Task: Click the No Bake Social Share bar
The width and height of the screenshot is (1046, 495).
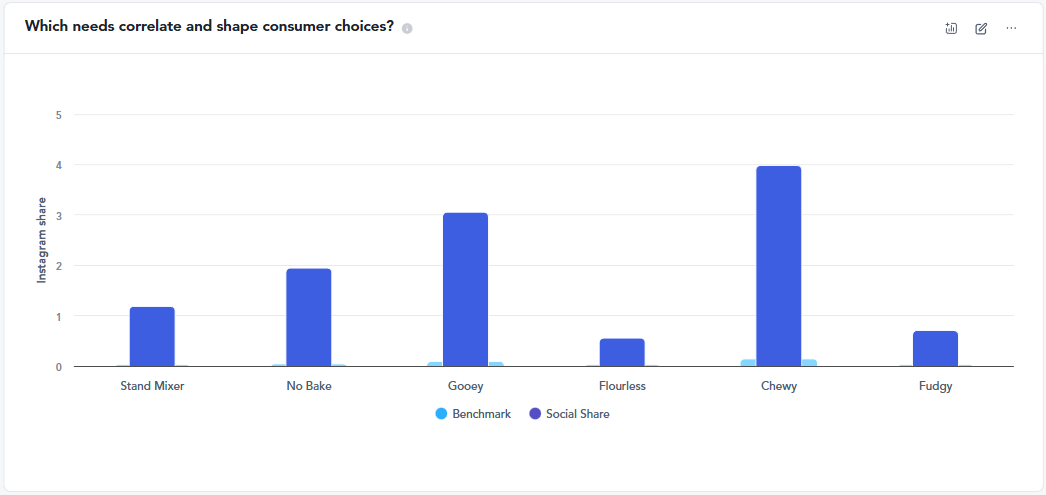Action: click(x=308, y=317)
